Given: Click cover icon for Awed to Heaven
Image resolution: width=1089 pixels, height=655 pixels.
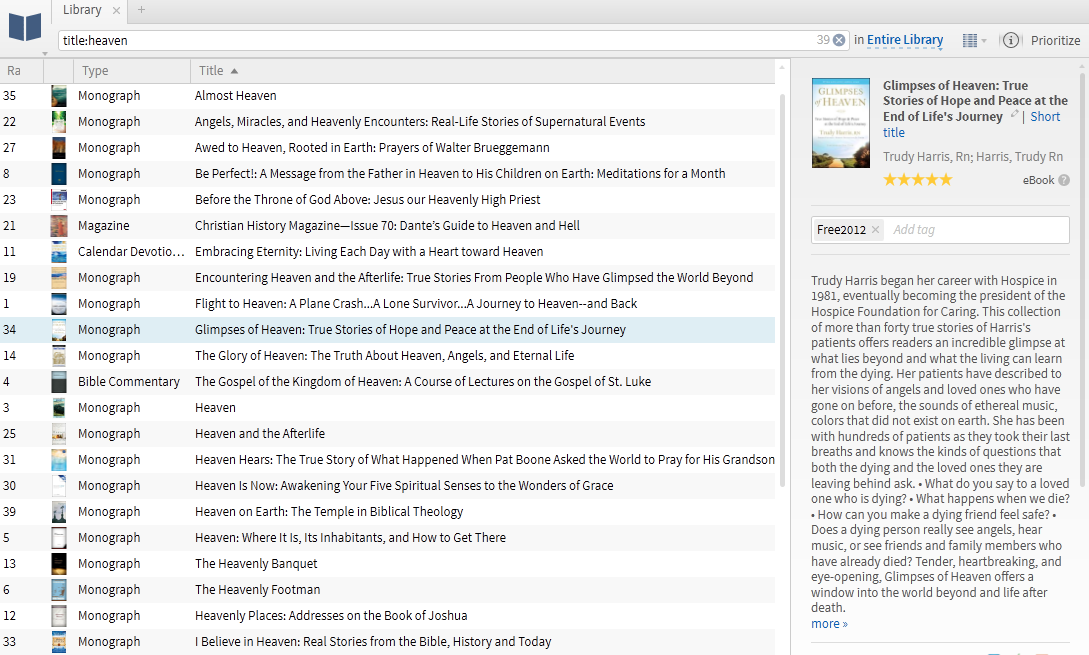Looking at the screenshot, I should click(x=59, y=148).
